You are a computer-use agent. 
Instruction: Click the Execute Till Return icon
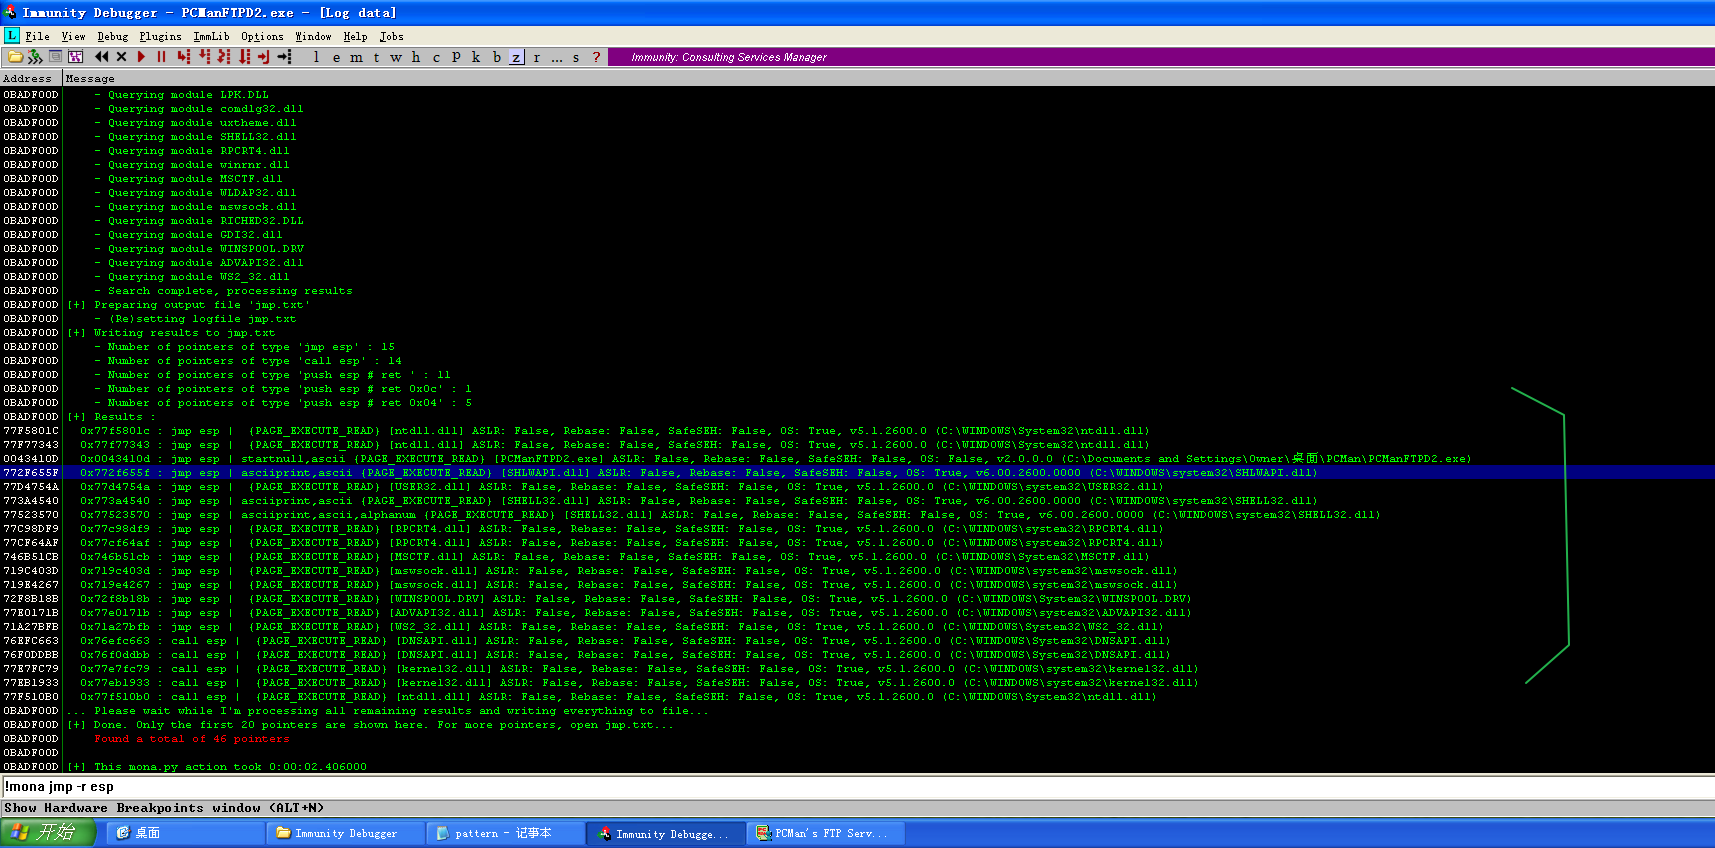pos(264,57)
